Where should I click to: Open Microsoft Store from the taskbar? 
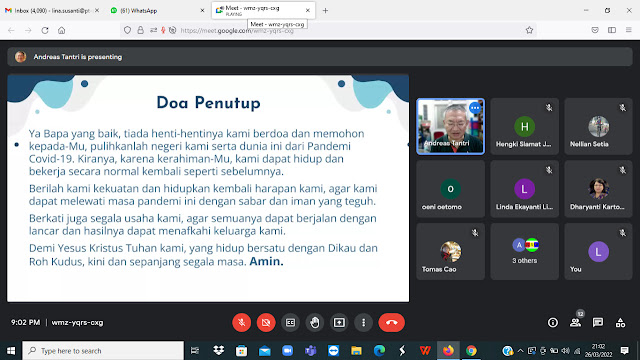241,351
